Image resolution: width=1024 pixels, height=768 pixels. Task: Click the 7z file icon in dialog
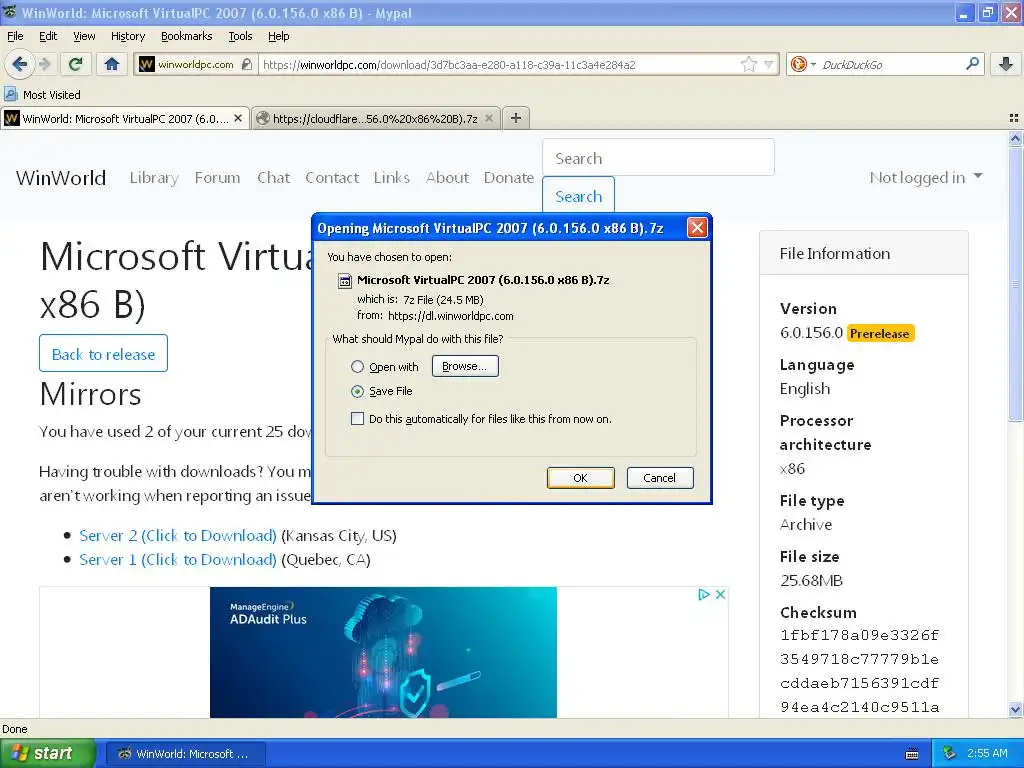coord(344,281)
